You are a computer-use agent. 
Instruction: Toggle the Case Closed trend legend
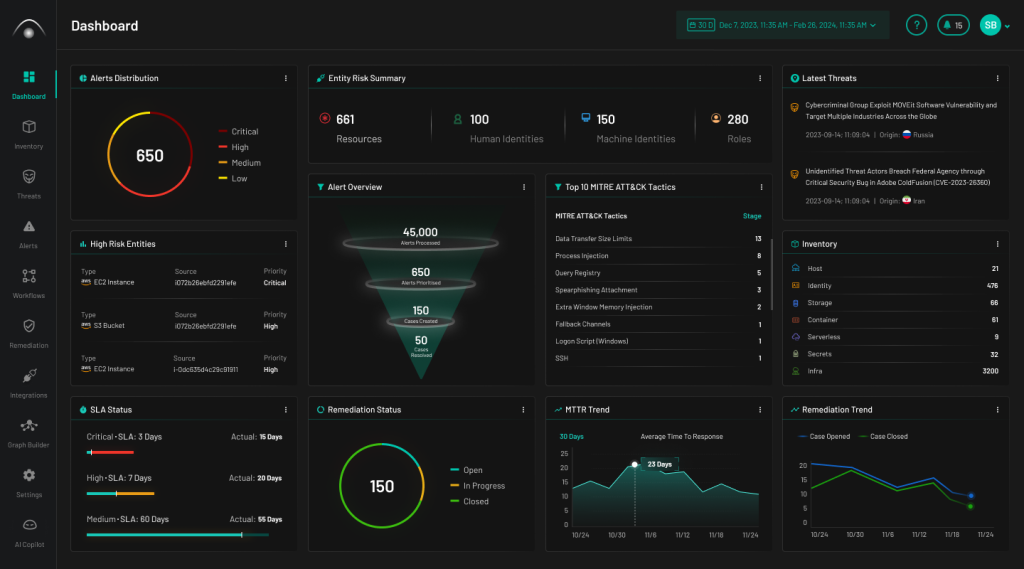(884, 436)
